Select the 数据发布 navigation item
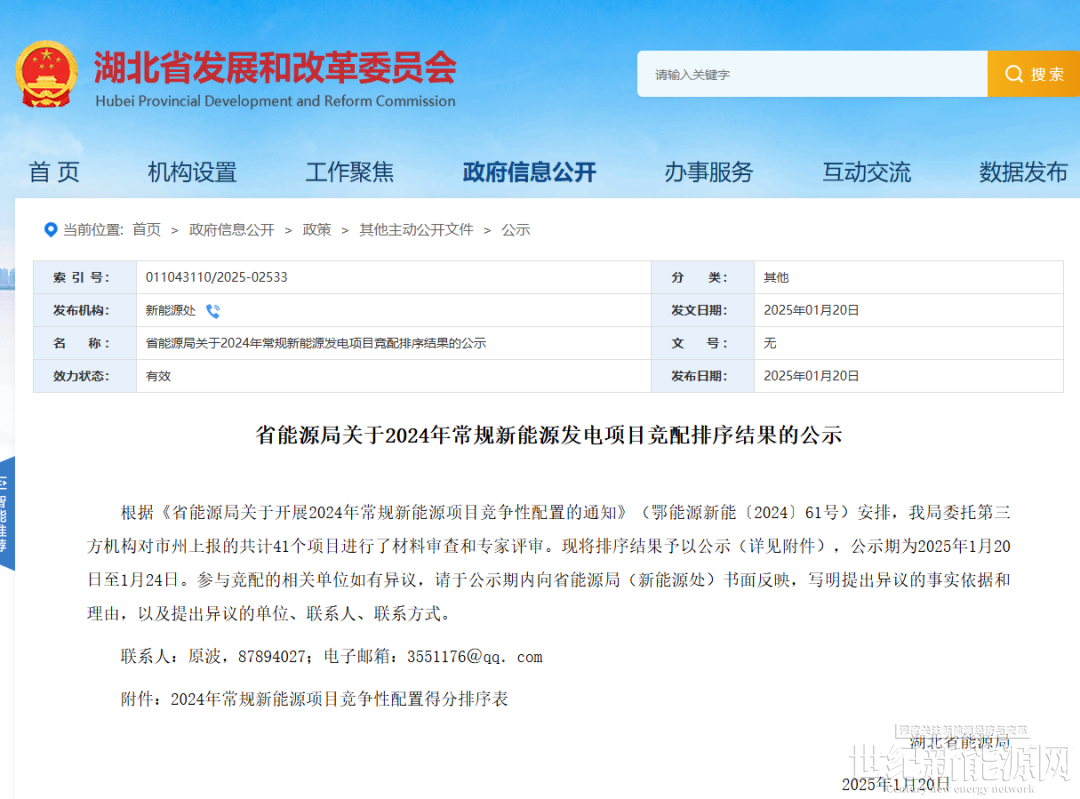 [x=1024, y=172]
